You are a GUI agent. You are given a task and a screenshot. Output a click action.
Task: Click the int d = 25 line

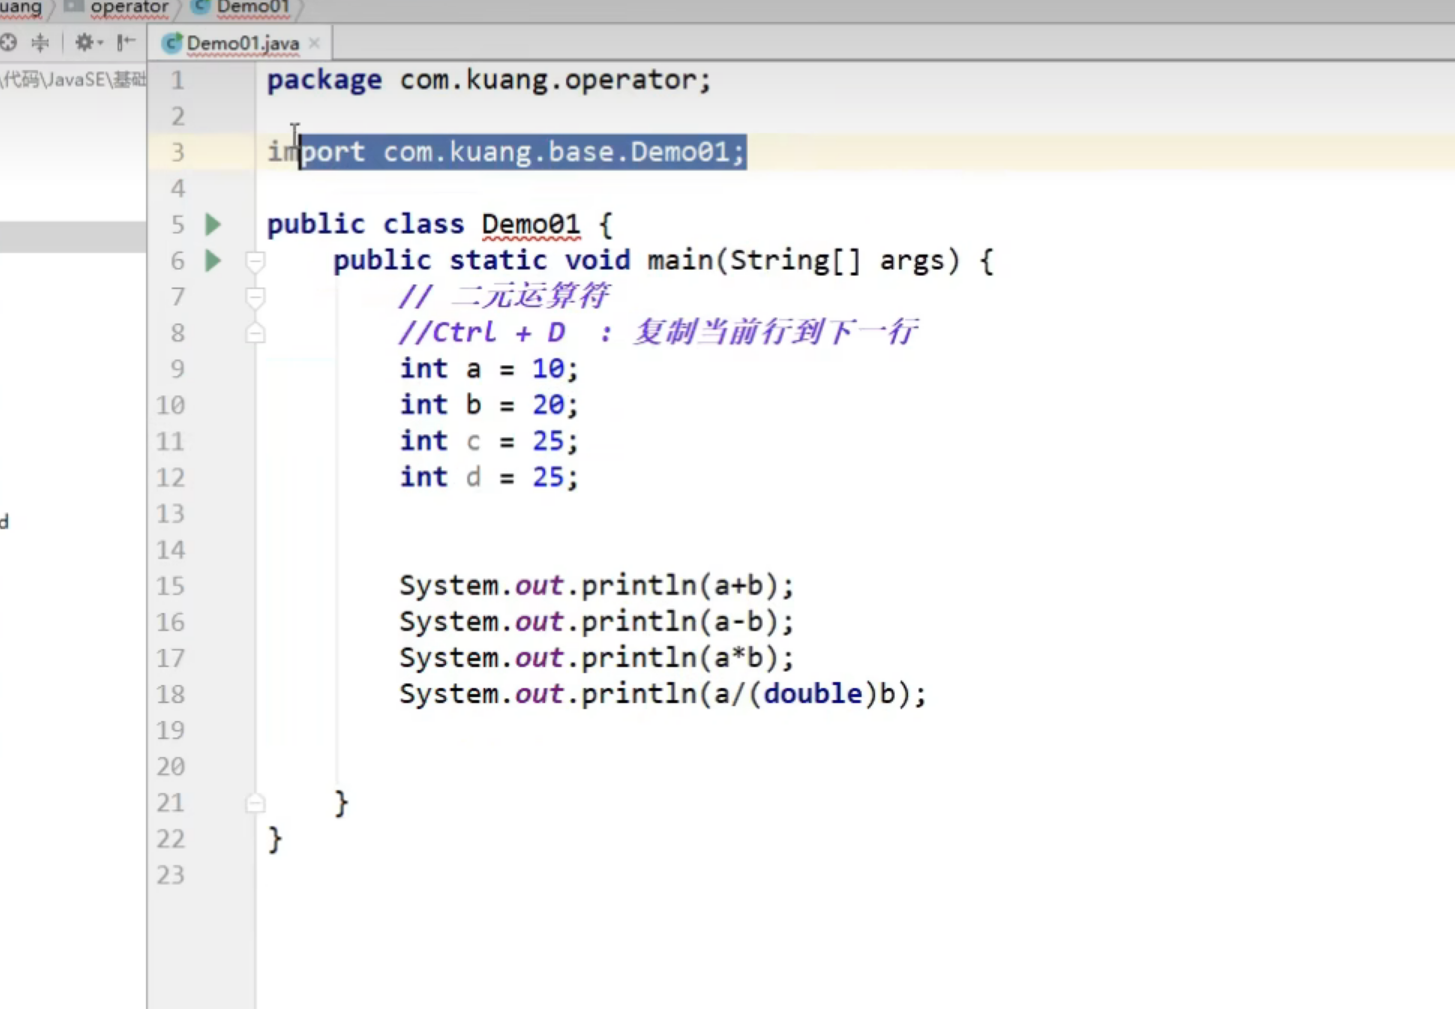click(x=489, y=477)
